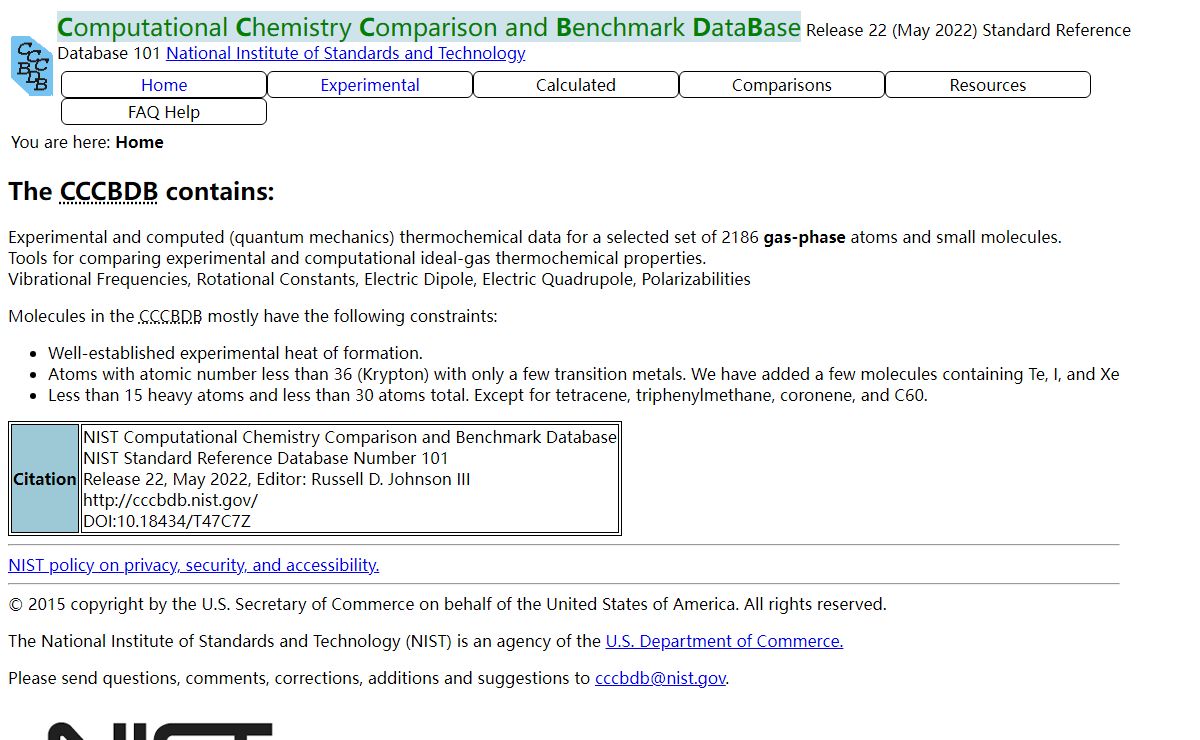
Task: Click the 'Atoms with atomic number less than 36' bullet
Action: 584,374
